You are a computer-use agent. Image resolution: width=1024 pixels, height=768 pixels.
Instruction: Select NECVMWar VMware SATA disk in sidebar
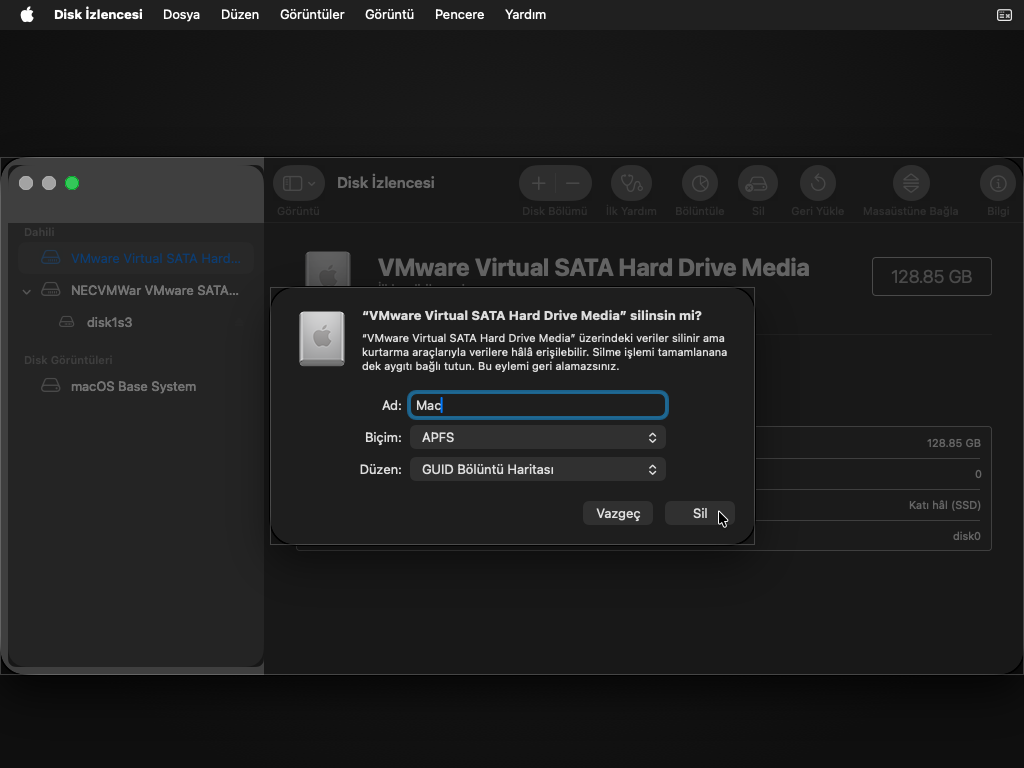pyautogui.click(x=136, y=290)
